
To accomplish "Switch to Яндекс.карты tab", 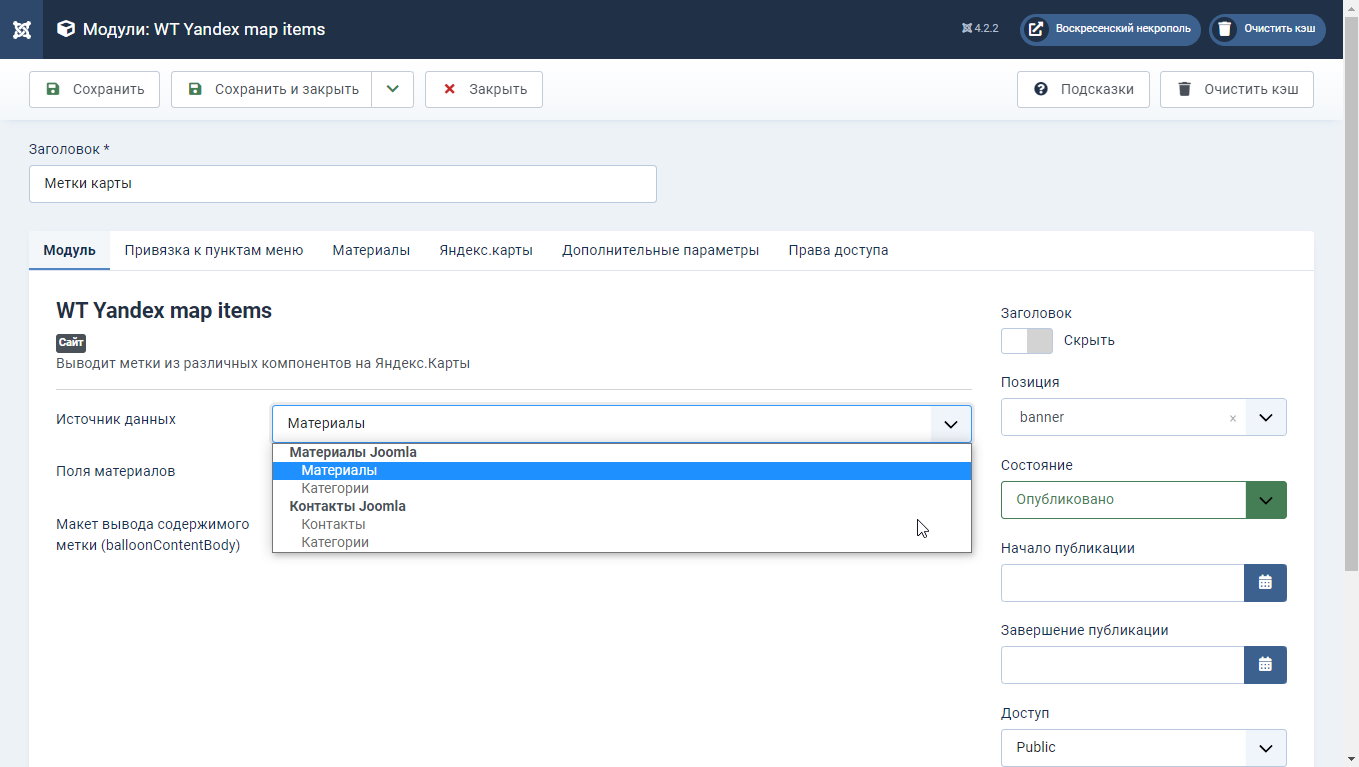I will point(486,250).
